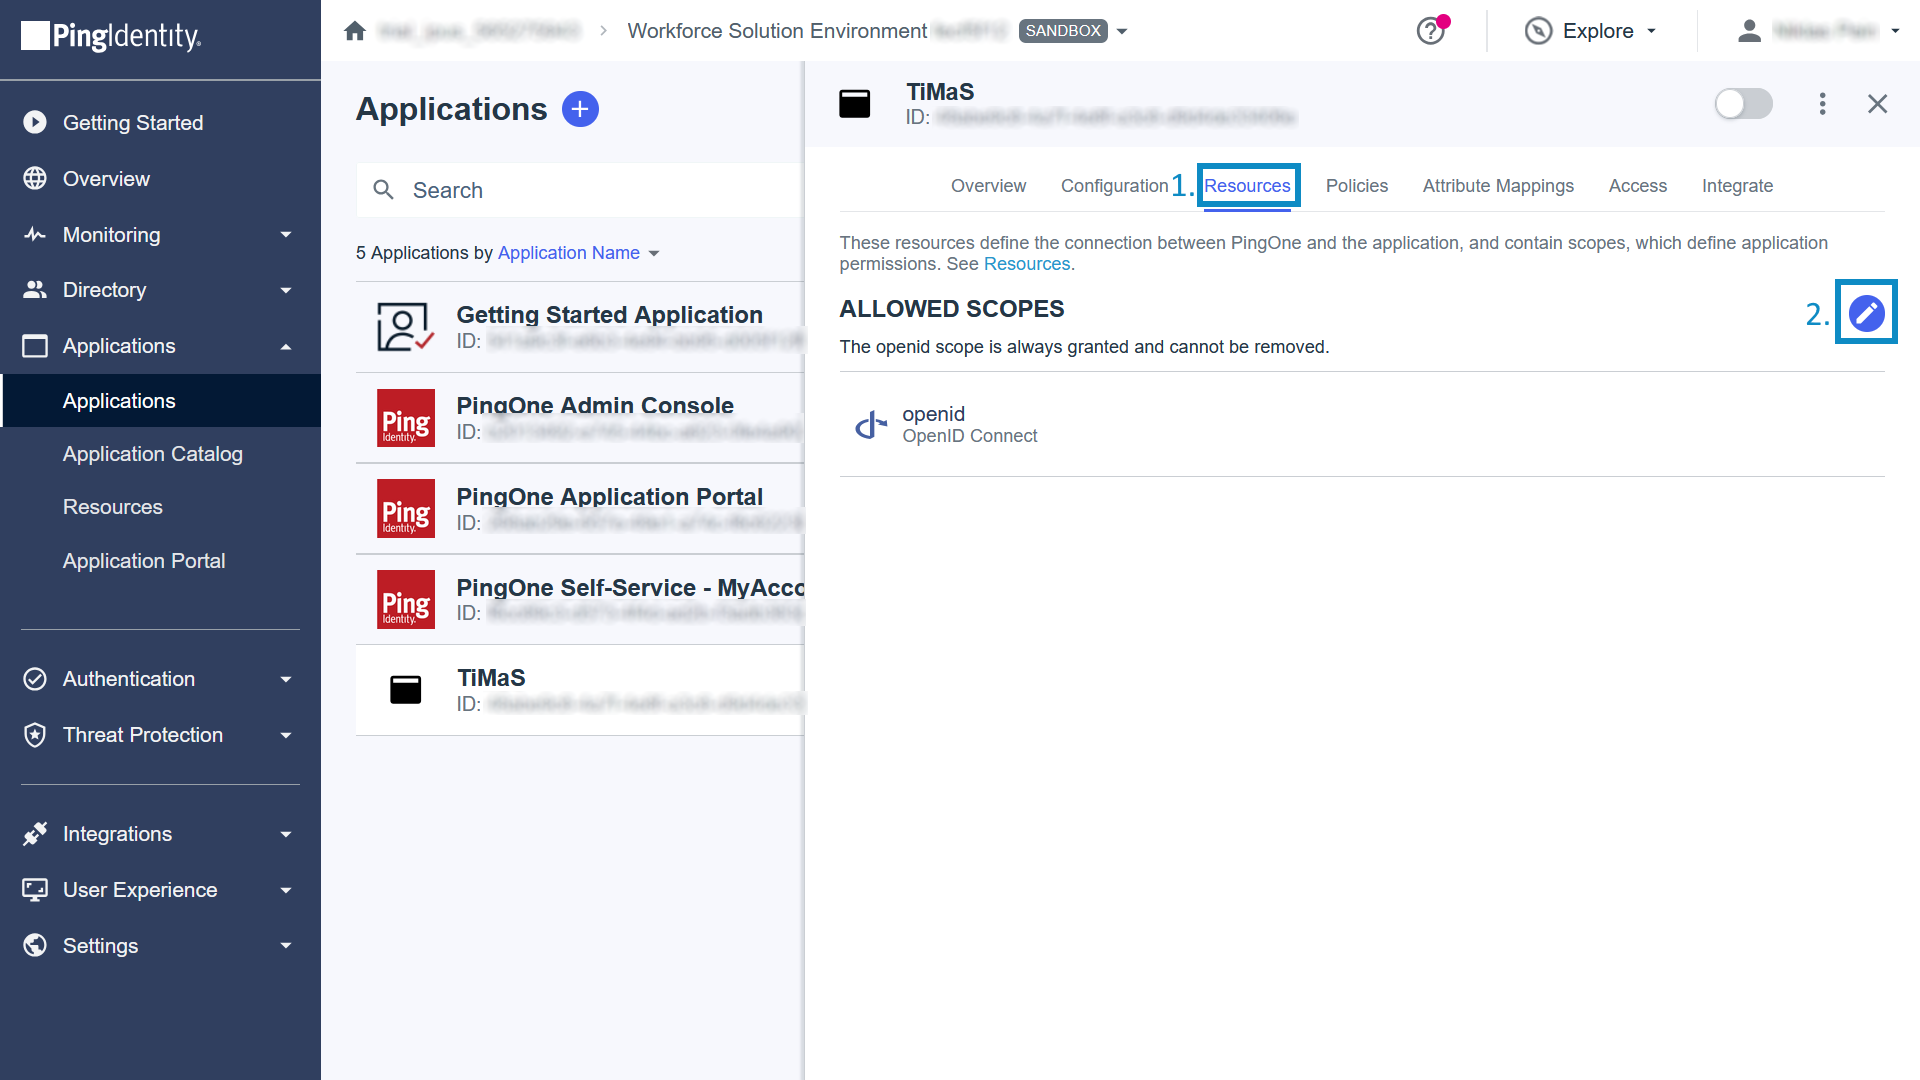
Task: Select the TiMaS name in list
Action: point(491,678)
